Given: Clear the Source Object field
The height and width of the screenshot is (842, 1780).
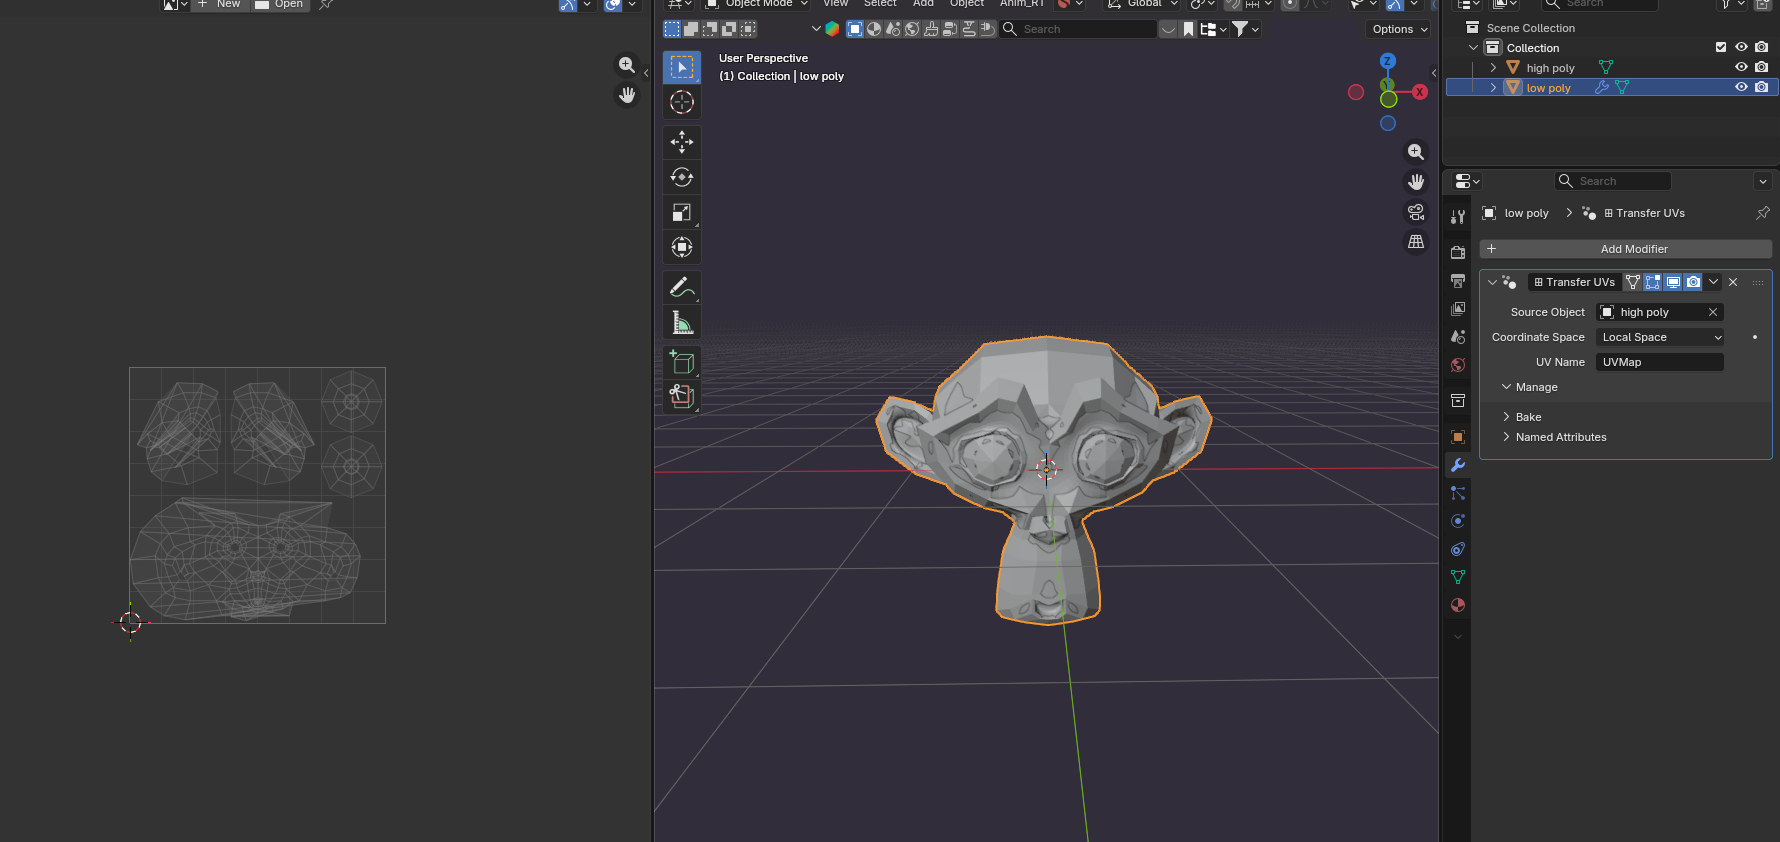Looking at the screenshot, I should coord(1713,312).
